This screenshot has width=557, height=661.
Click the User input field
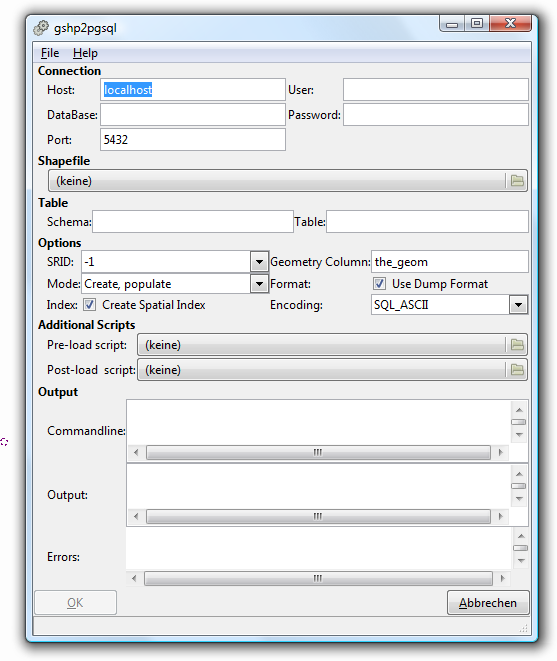pyautogui.click(x=436, y=89)
